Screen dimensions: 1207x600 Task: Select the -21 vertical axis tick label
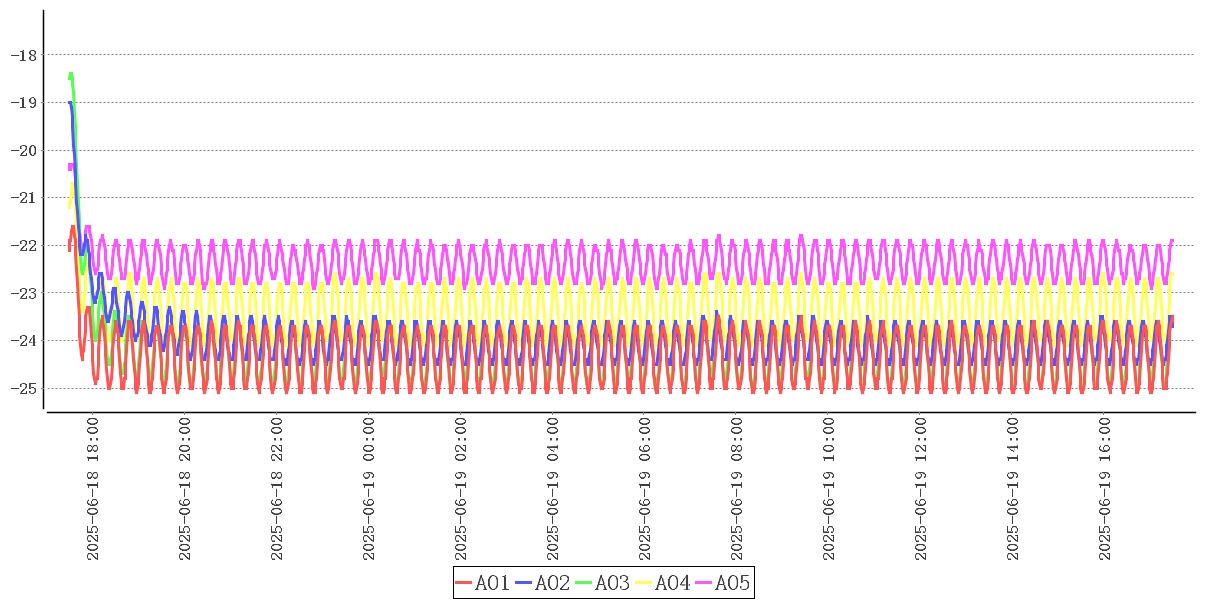[22, 198]
